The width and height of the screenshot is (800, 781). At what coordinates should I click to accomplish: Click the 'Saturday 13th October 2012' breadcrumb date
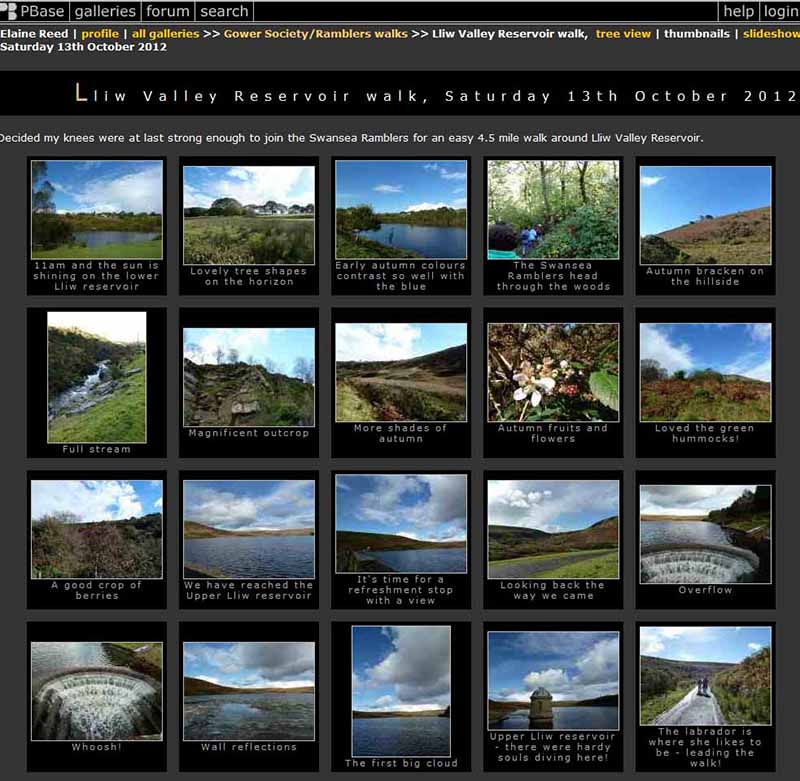[x=83, y=47]
